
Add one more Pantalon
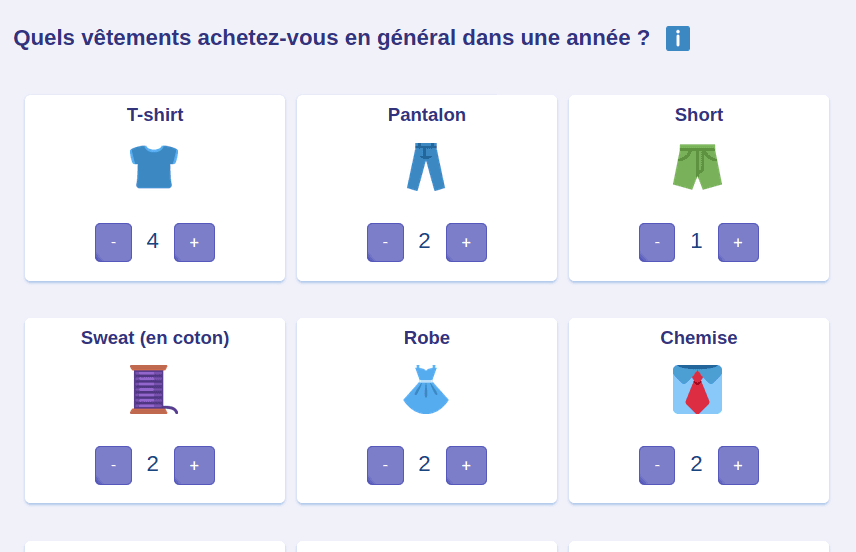[466, 242]
